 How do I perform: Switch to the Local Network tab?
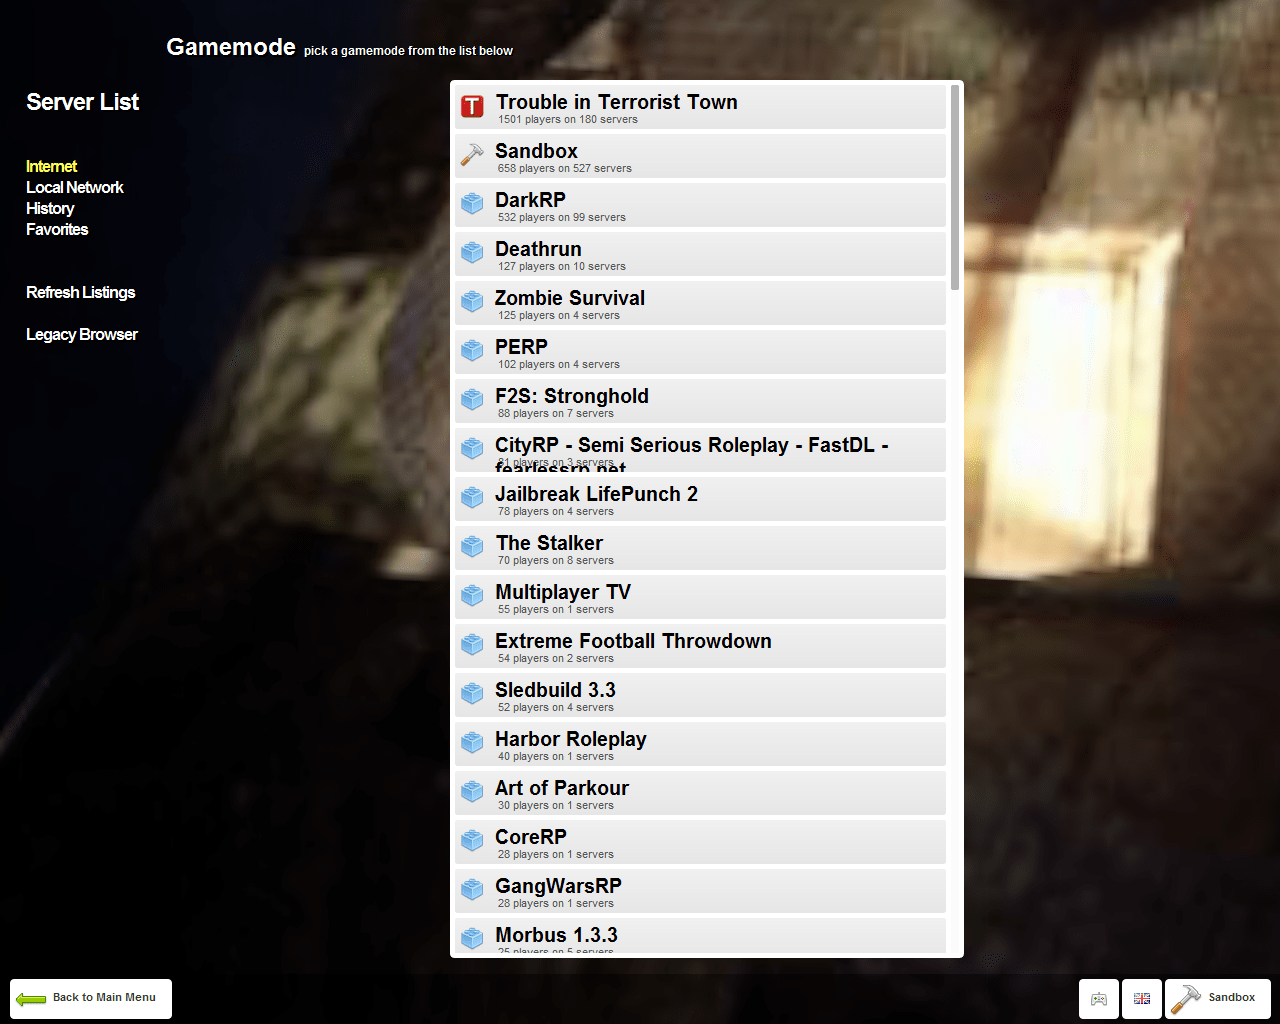[x=74, y=187]
